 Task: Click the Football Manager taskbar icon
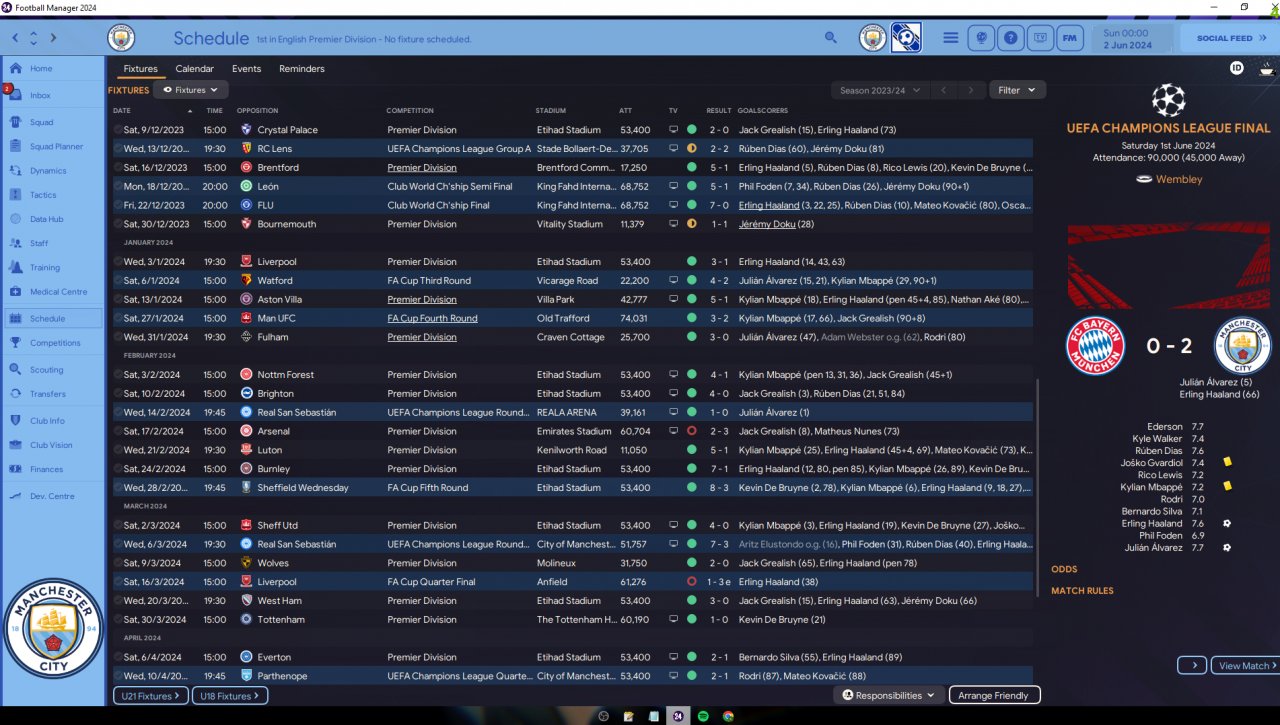tap(678, 716)
